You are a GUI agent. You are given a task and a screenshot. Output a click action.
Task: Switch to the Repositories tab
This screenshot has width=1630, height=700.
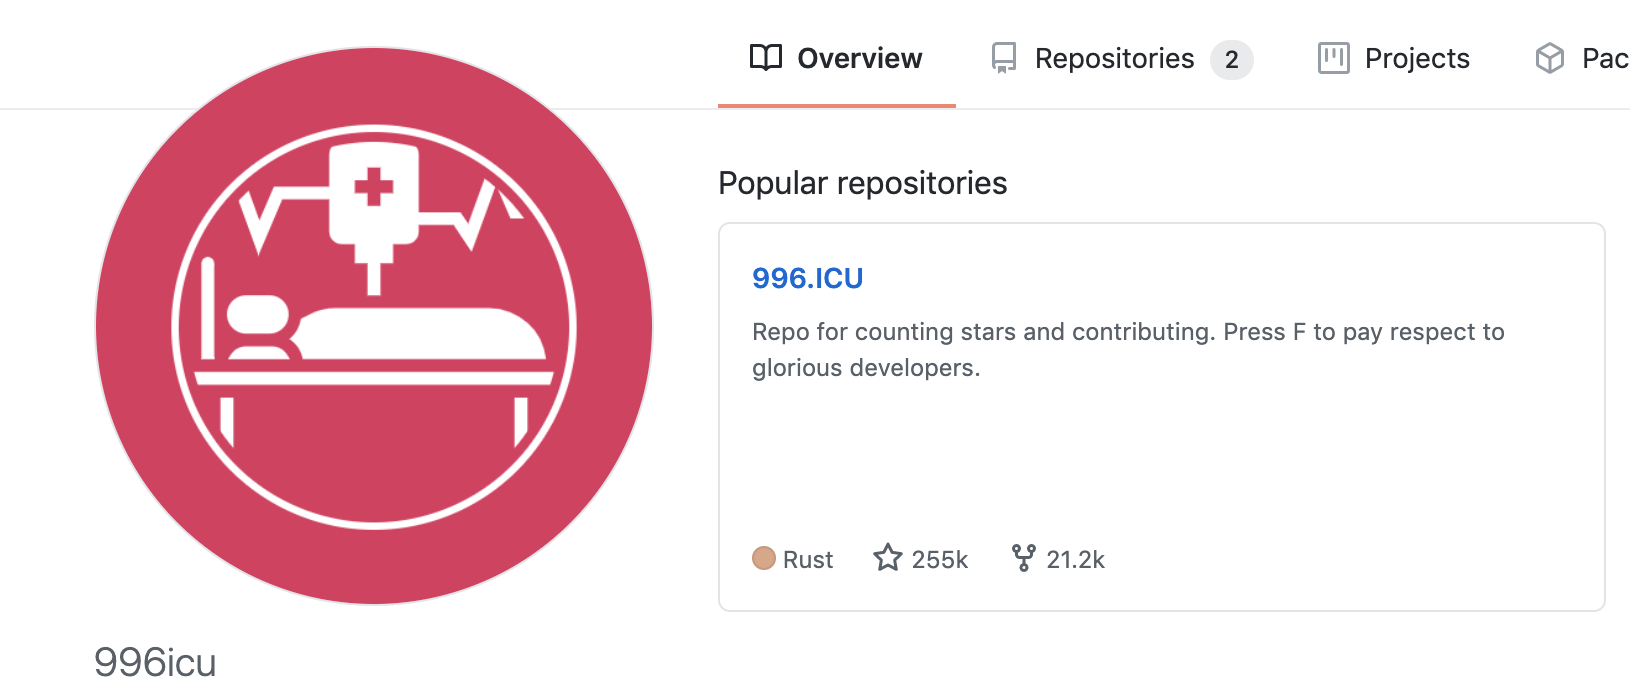(x=1121, y=58)
